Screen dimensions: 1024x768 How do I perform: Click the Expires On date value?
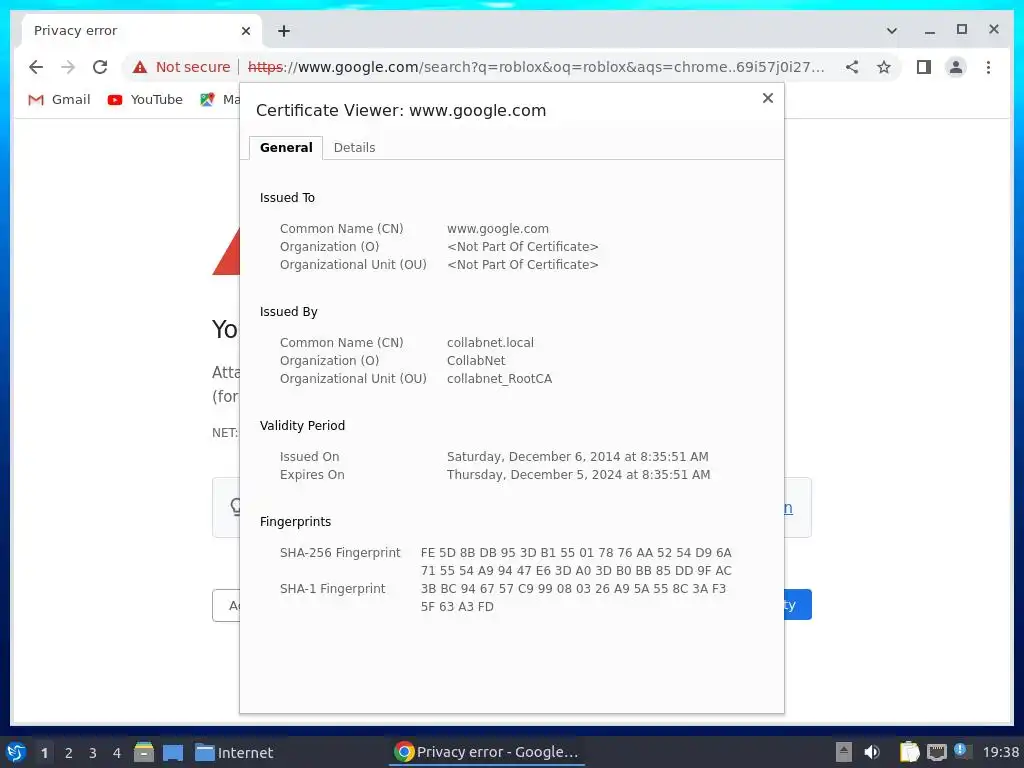tap(578, 475)
